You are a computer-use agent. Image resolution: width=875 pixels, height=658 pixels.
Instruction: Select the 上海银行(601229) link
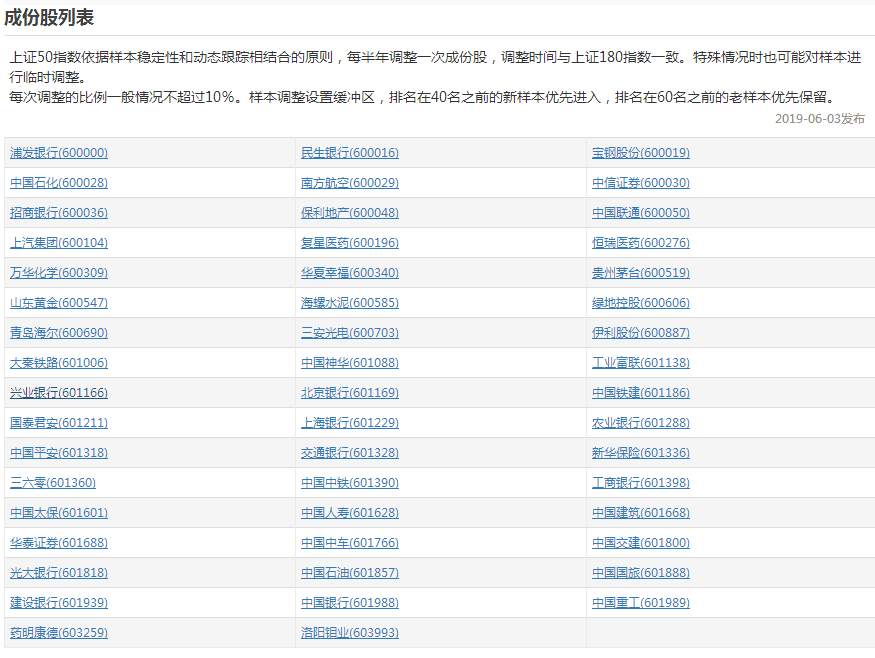click(x=350, y=423)
